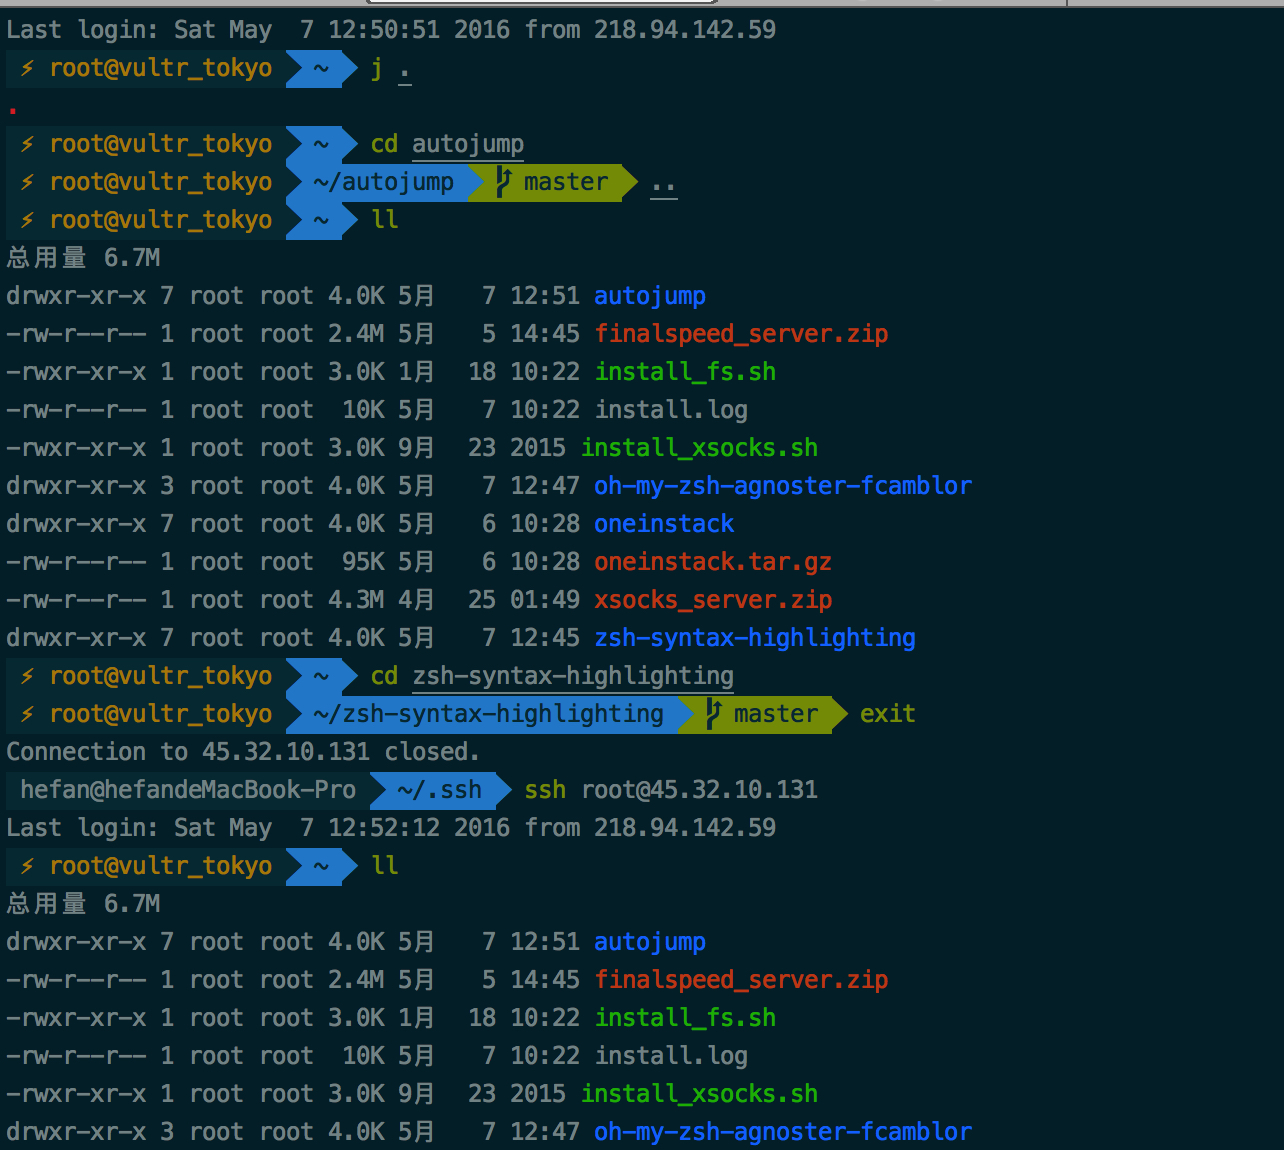The height and width of the screenshot is (1150, 1284).
Task: Select 'Connection to 45.32.10.131 closed.' line
Action: tap(243, 752)
